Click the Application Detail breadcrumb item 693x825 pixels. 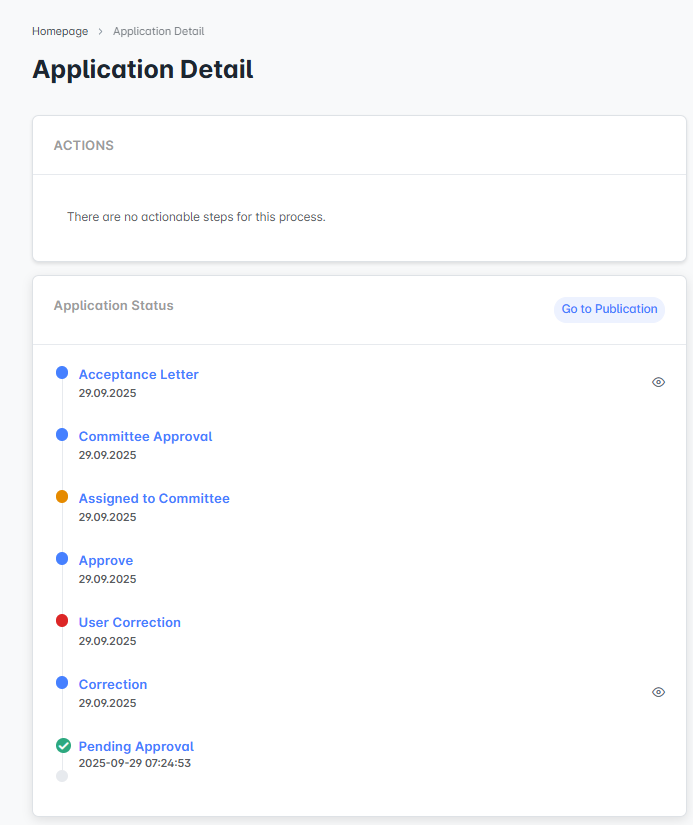(x=158, y=31)
